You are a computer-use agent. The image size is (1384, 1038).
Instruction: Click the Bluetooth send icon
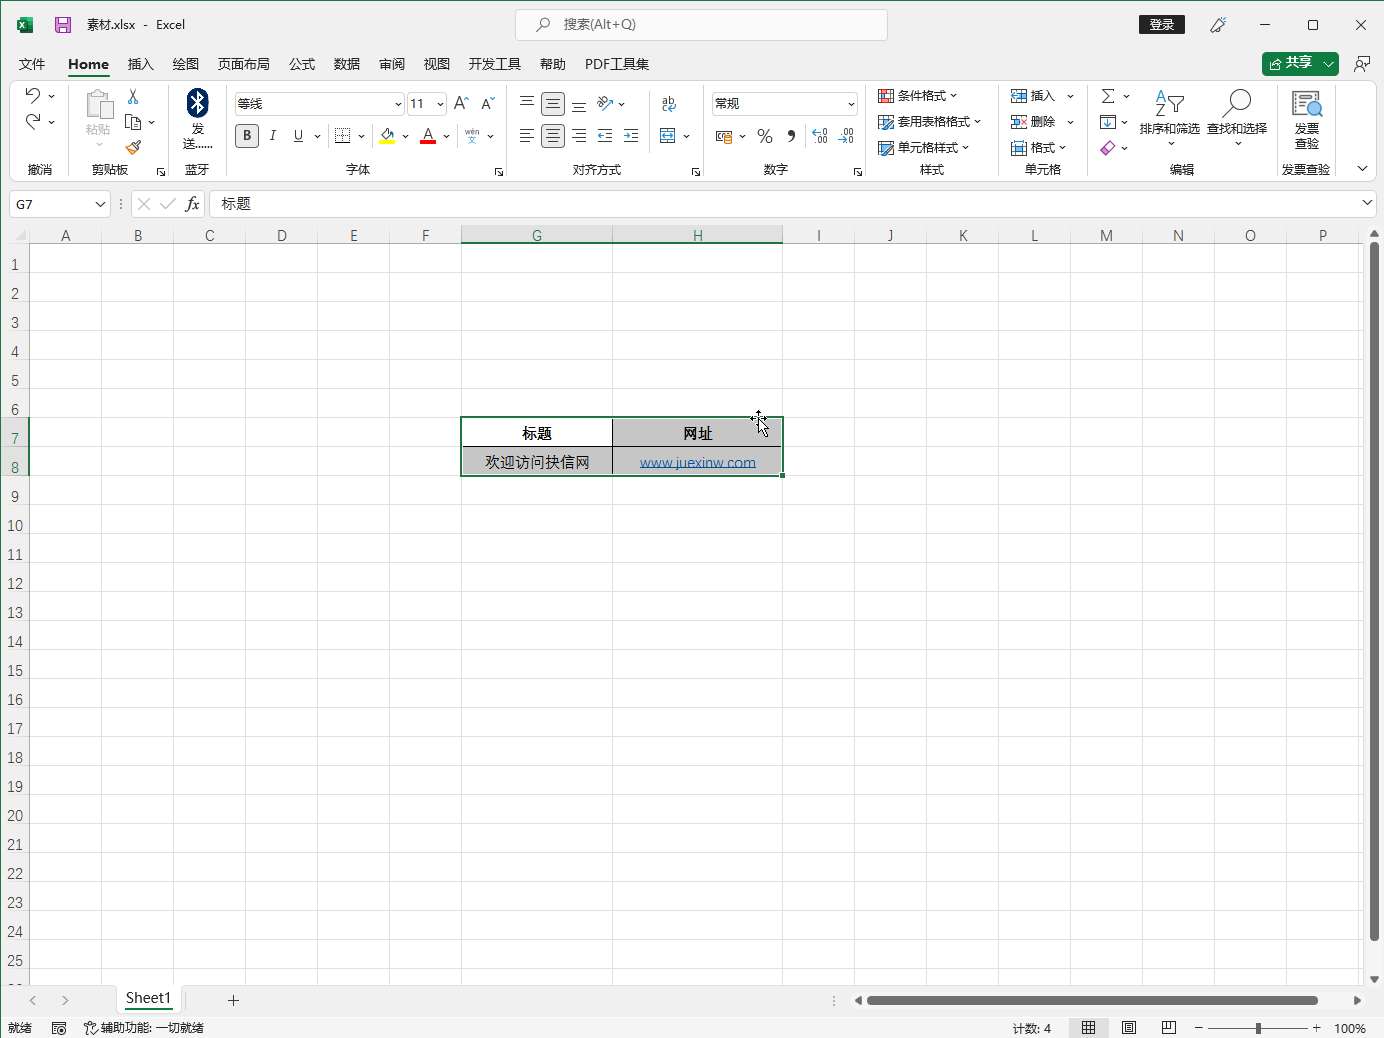pos(197,103)
